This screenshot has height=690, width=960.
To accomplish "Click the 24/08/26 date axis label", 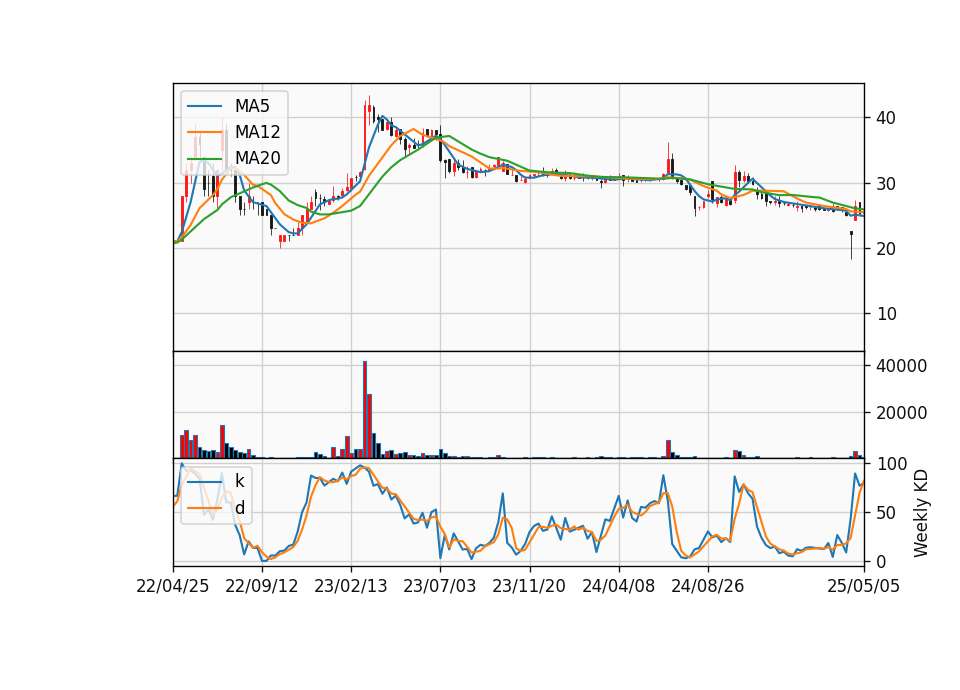I will click(x=708, y=586).
